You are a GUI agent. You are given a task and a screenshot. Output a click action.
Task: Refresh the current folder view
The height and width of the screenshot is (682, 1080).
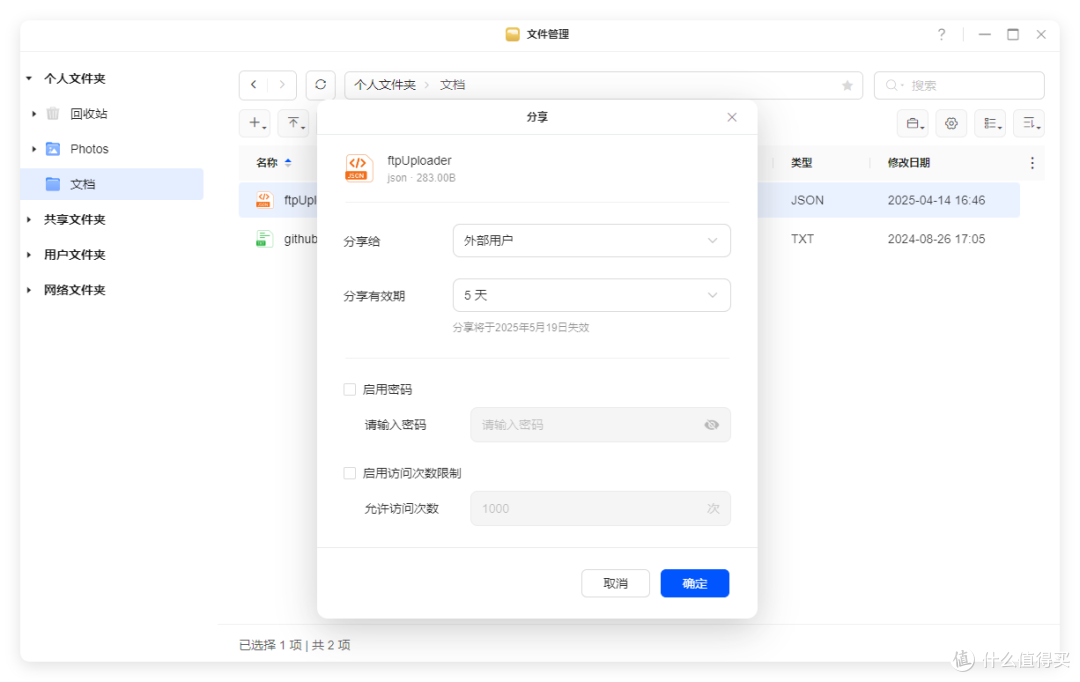click(320, 85)
